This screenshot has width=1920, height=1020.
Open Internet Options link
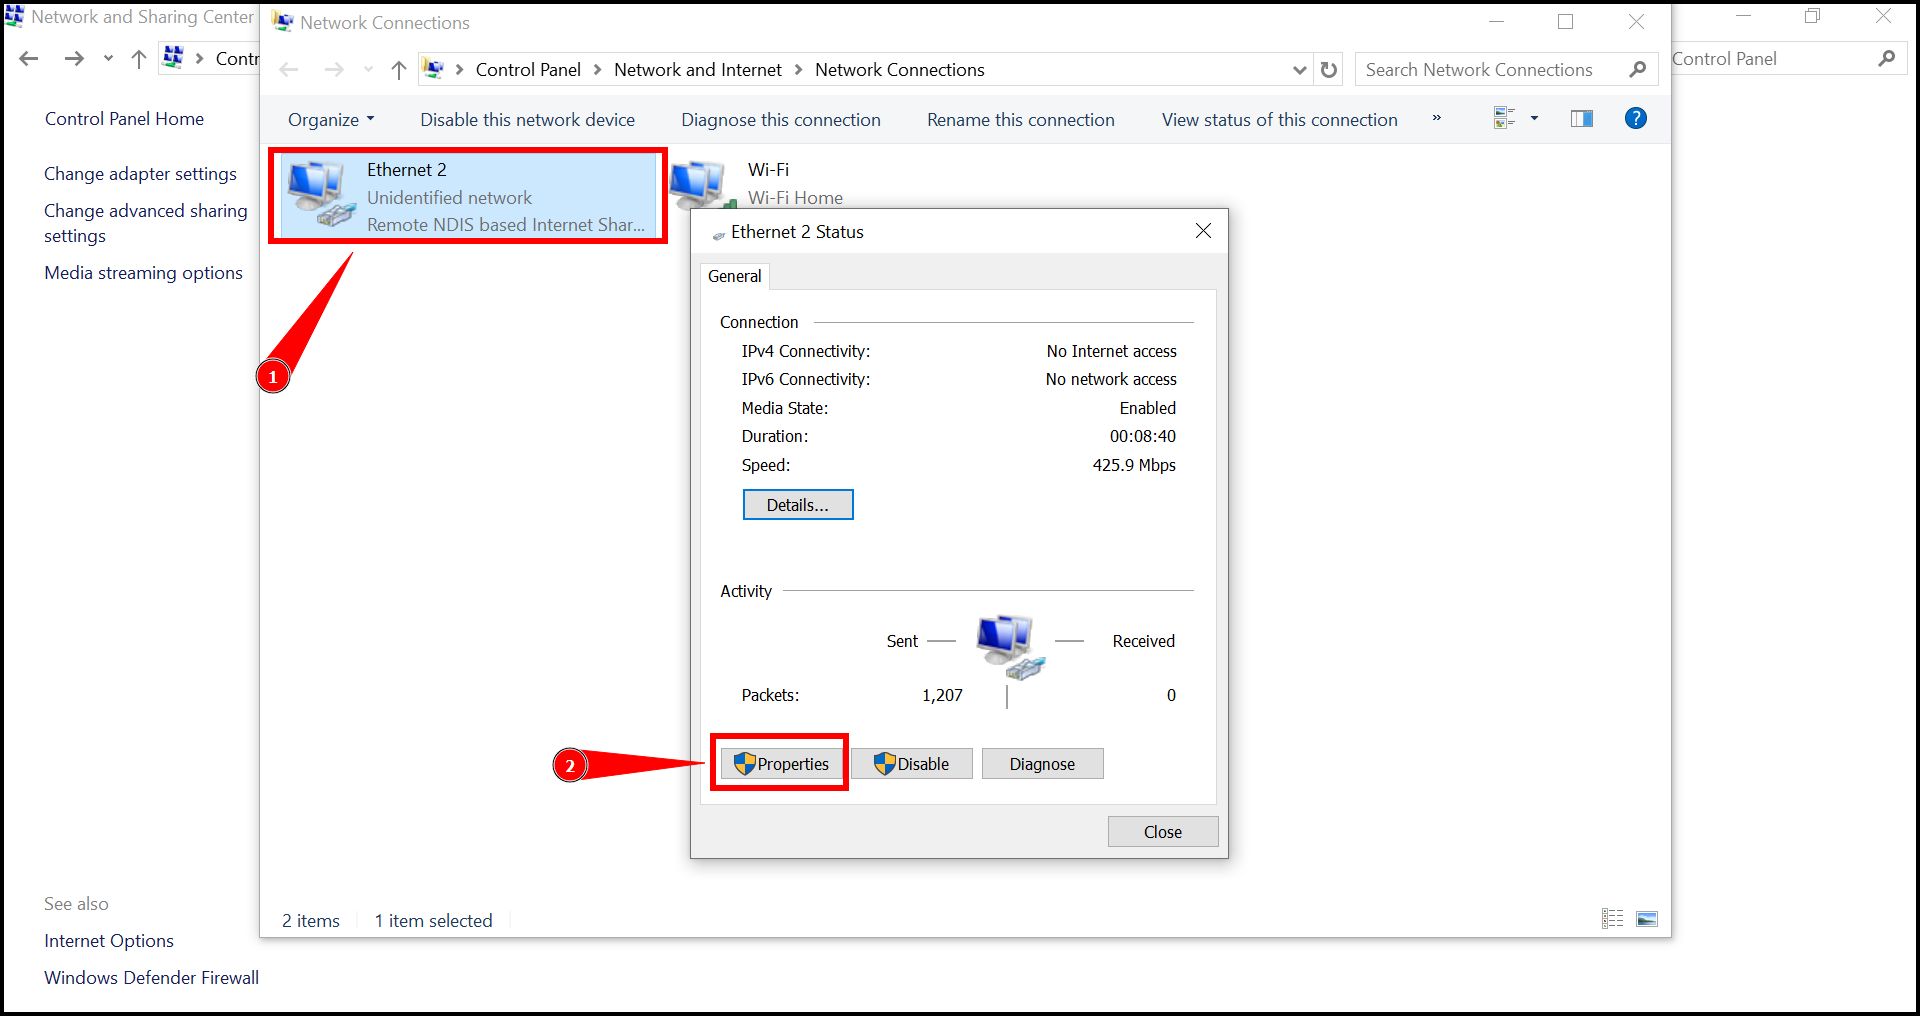click(109, 941)
